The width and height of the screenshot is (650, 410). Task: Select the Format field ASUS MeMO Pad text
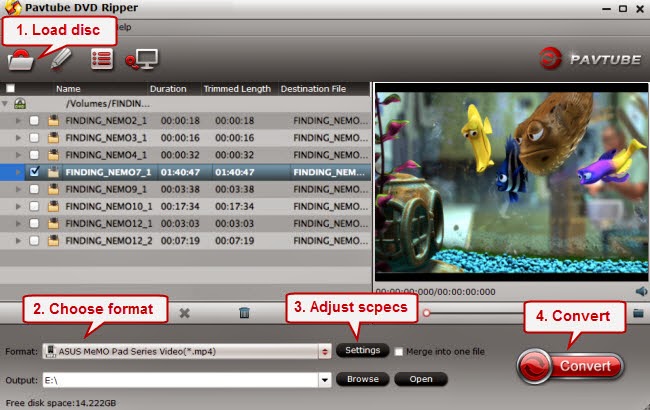click(x=137, y=352)
